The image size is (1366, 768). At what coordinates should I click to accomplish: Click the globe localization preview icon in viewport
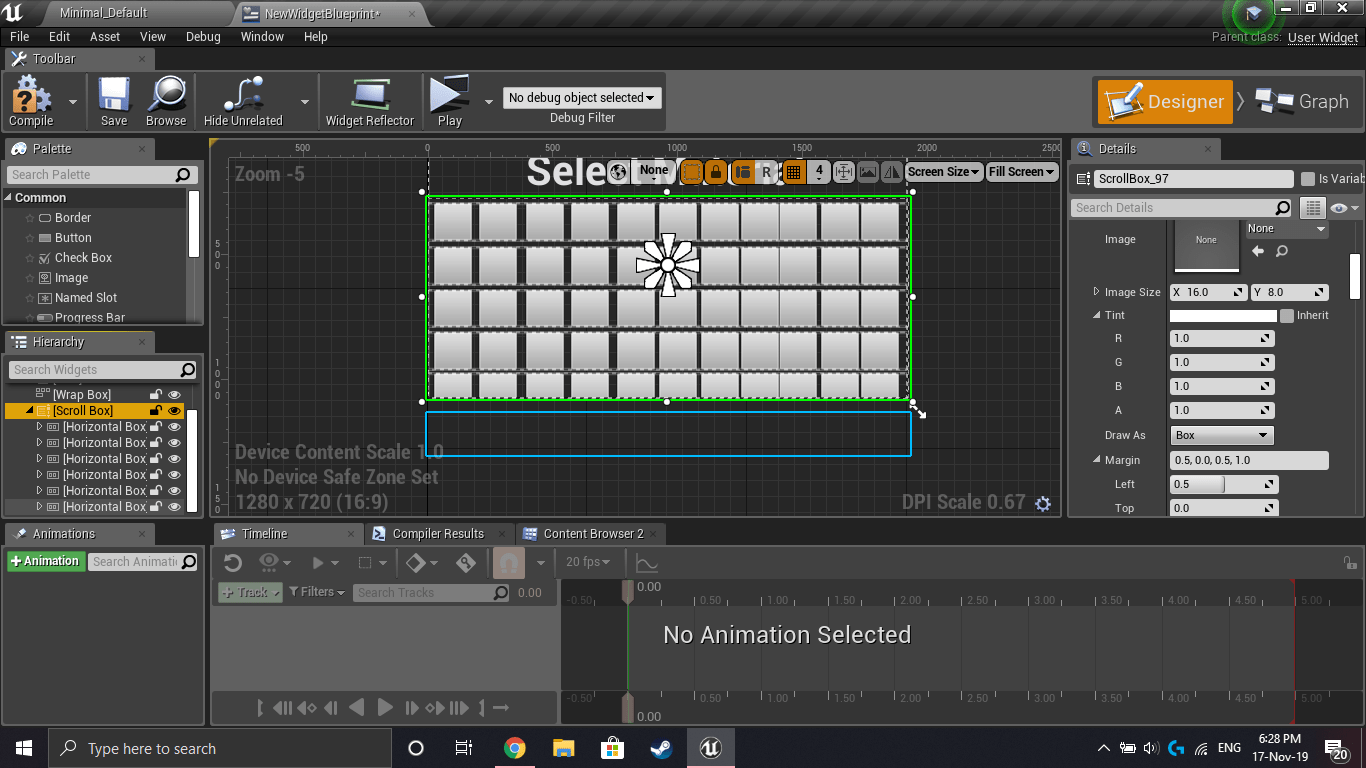click(x=618, y=172)
